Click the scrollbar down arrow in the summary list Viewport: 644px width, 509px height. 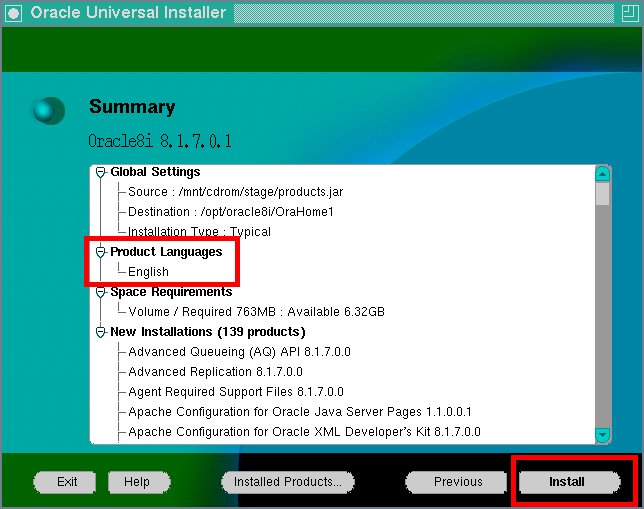[603, 435]
